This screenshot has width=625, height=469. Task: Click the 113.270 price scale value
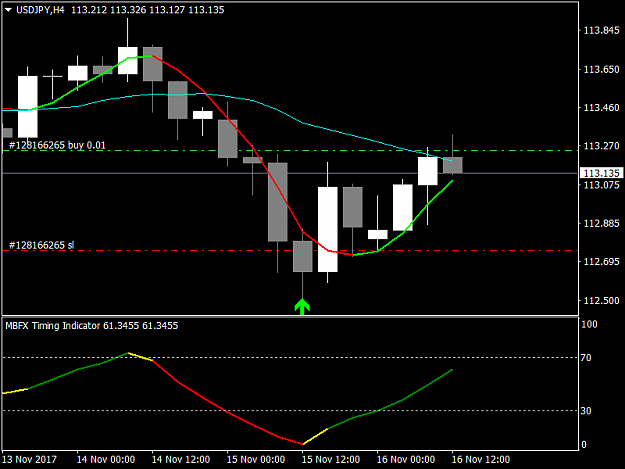(601, 146)
